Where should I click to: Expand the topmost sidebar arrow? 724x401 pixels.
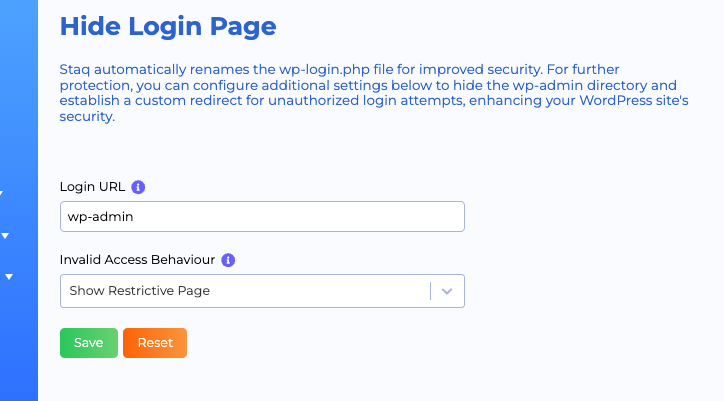click(3, 193)
